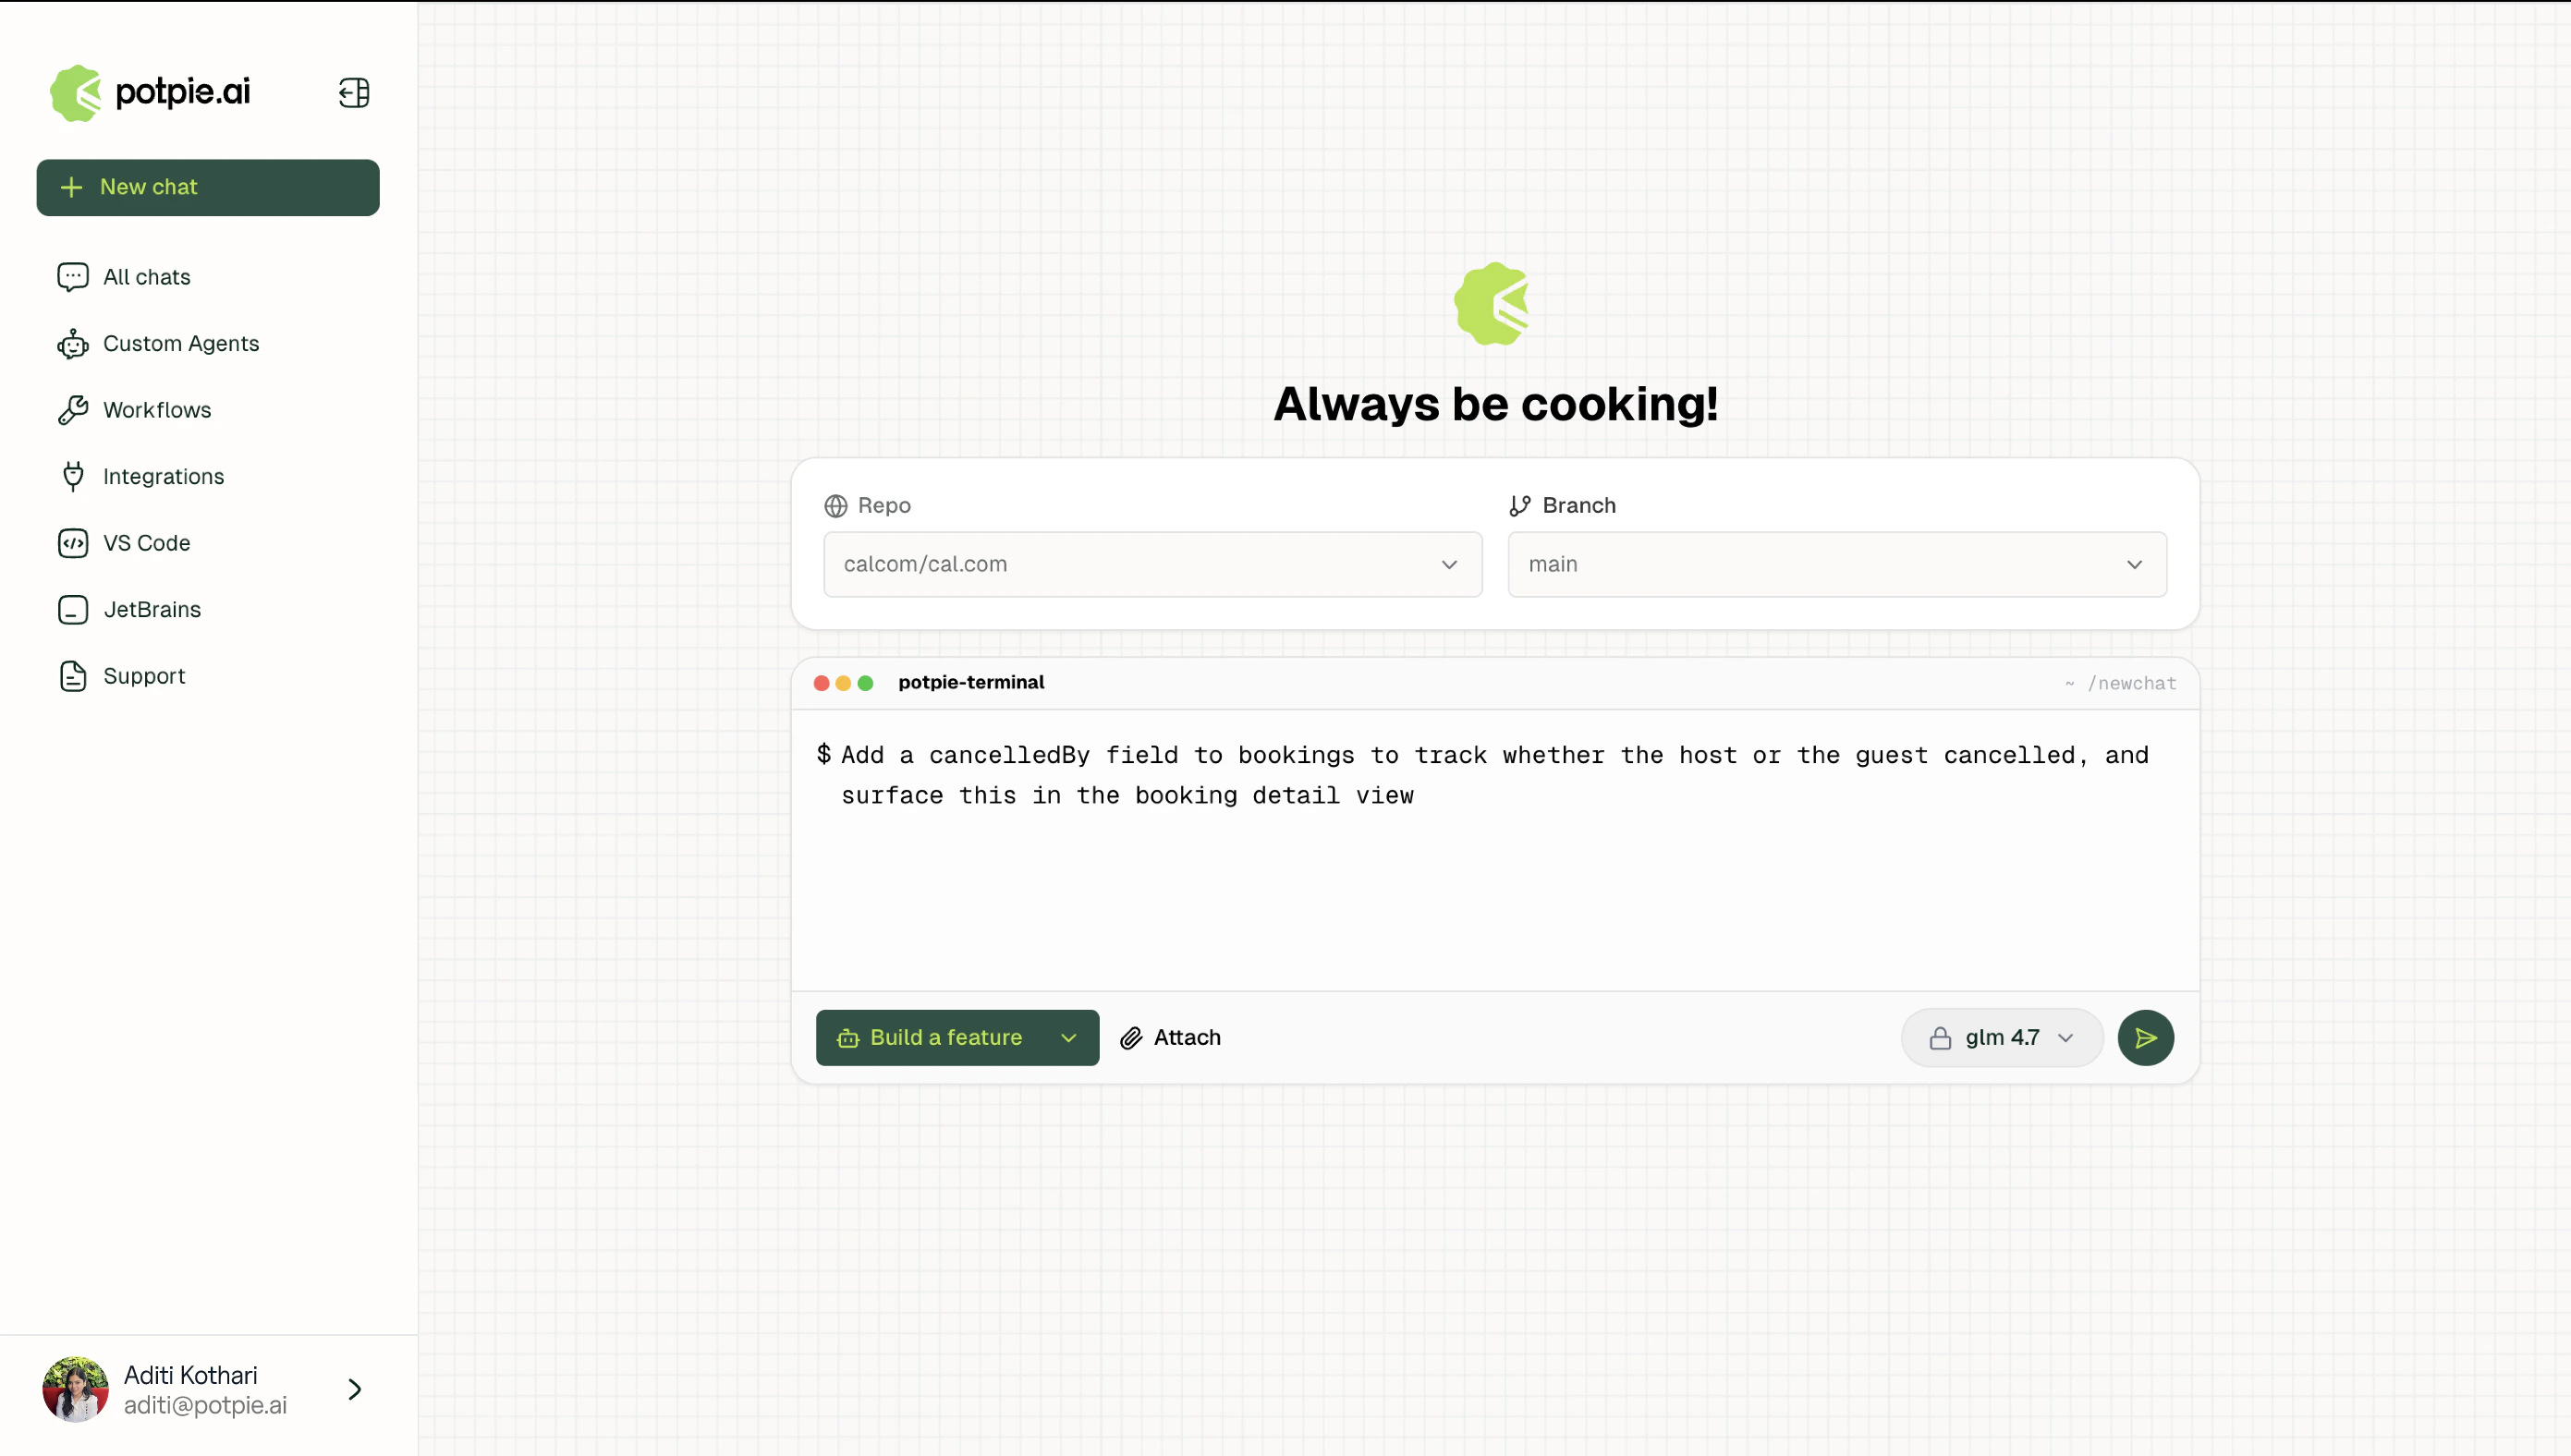Open the VS Code extension section
This screenshot has width=2571, height=1456.
pos(147,543)
